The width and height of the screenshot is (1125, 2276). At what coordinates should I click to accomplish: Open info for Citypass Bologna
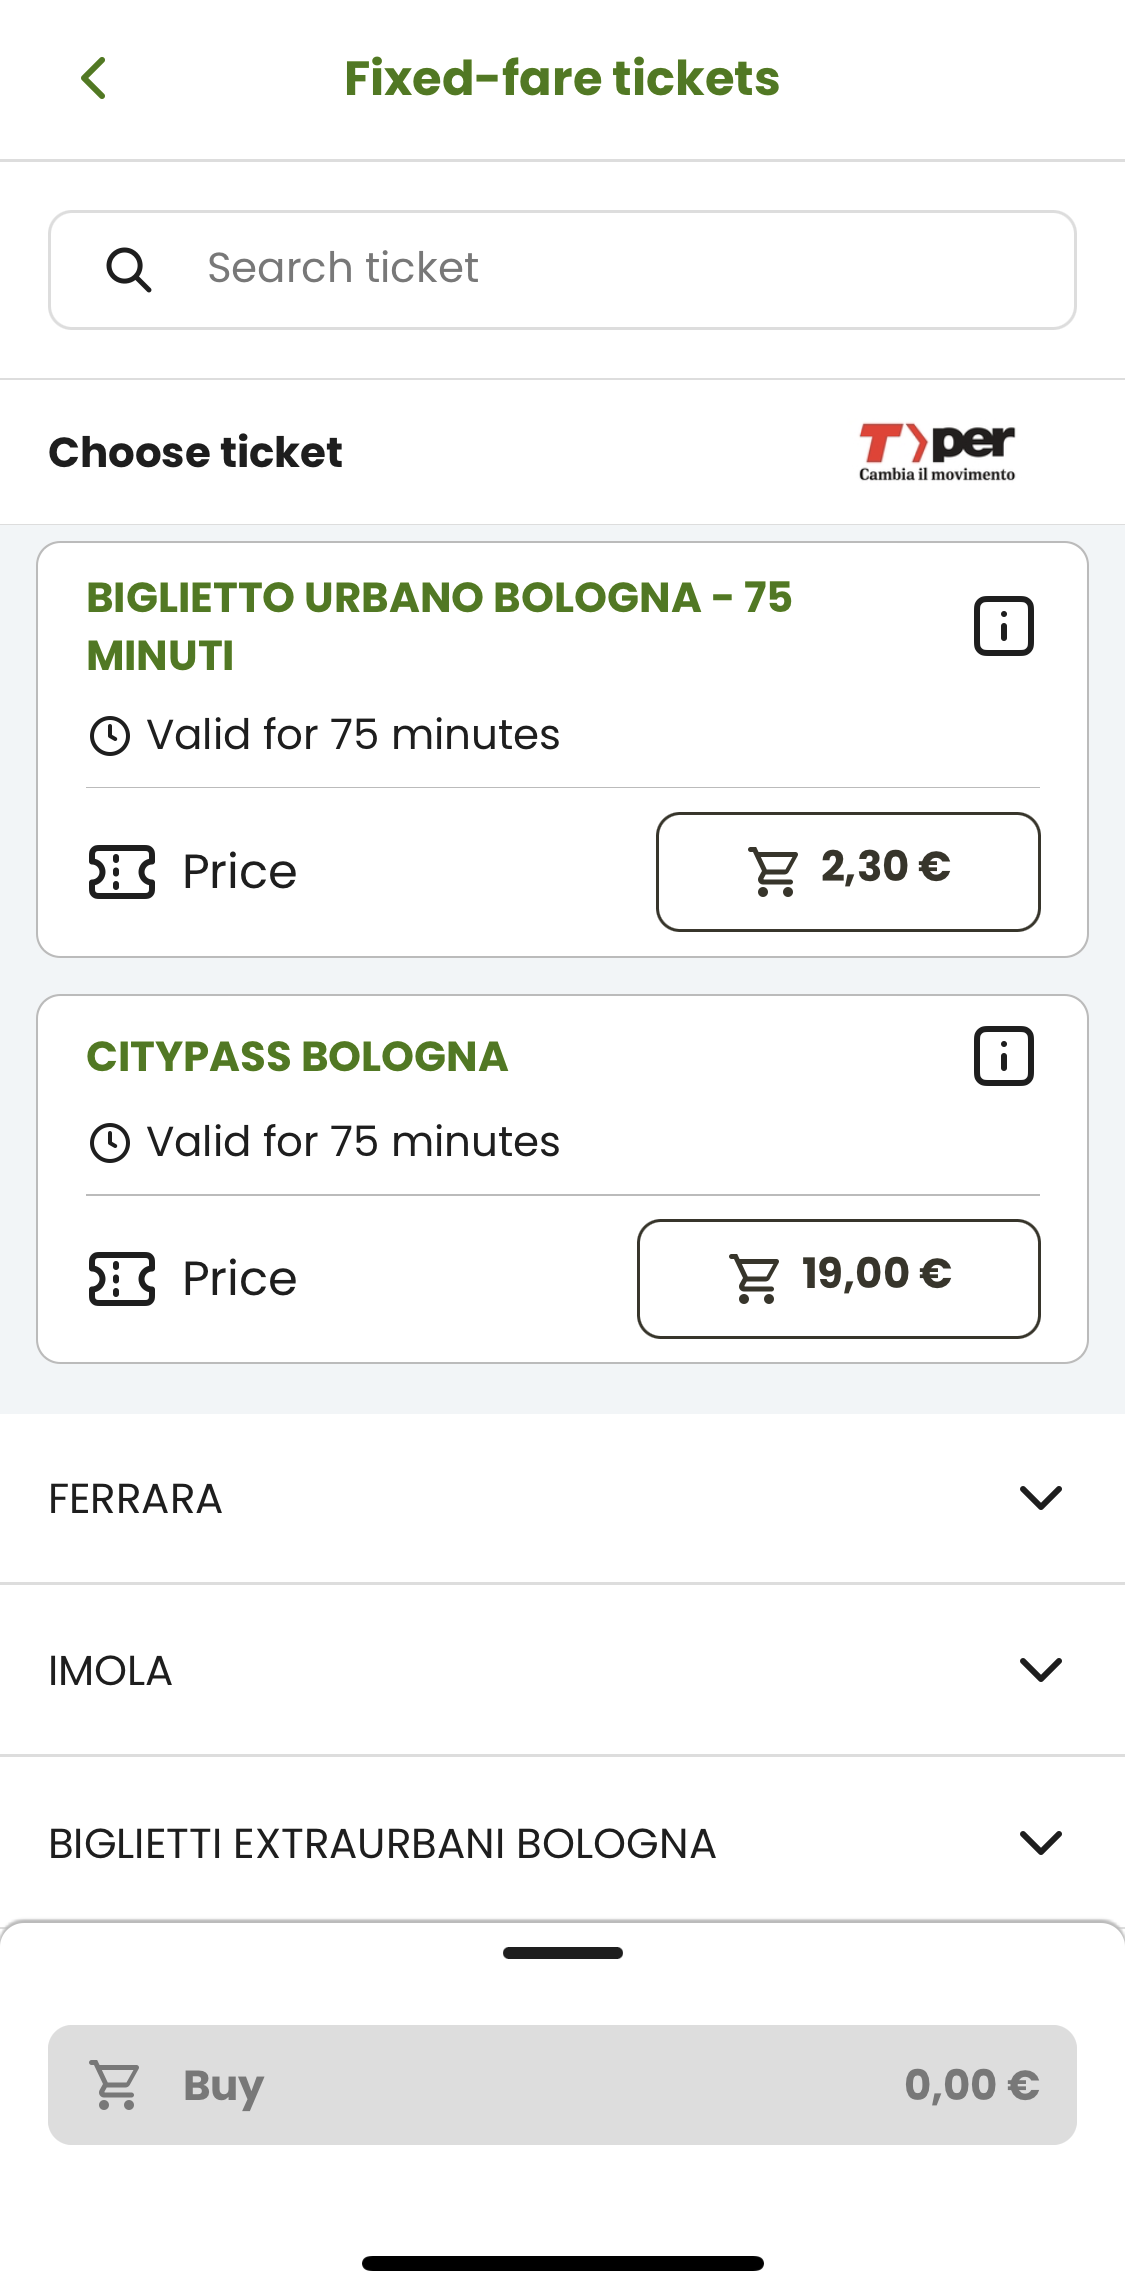coord(1003,1056)
